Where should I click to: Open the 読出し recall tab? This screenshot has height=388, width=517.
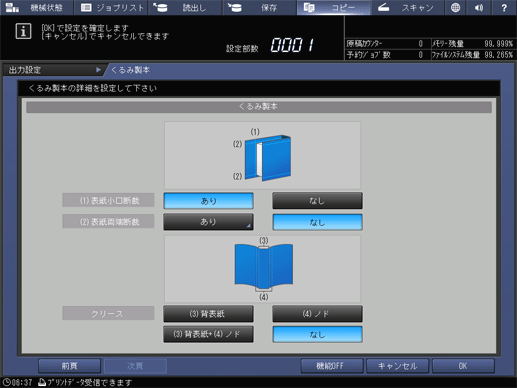pyautogui.click(x=185, y=7)
